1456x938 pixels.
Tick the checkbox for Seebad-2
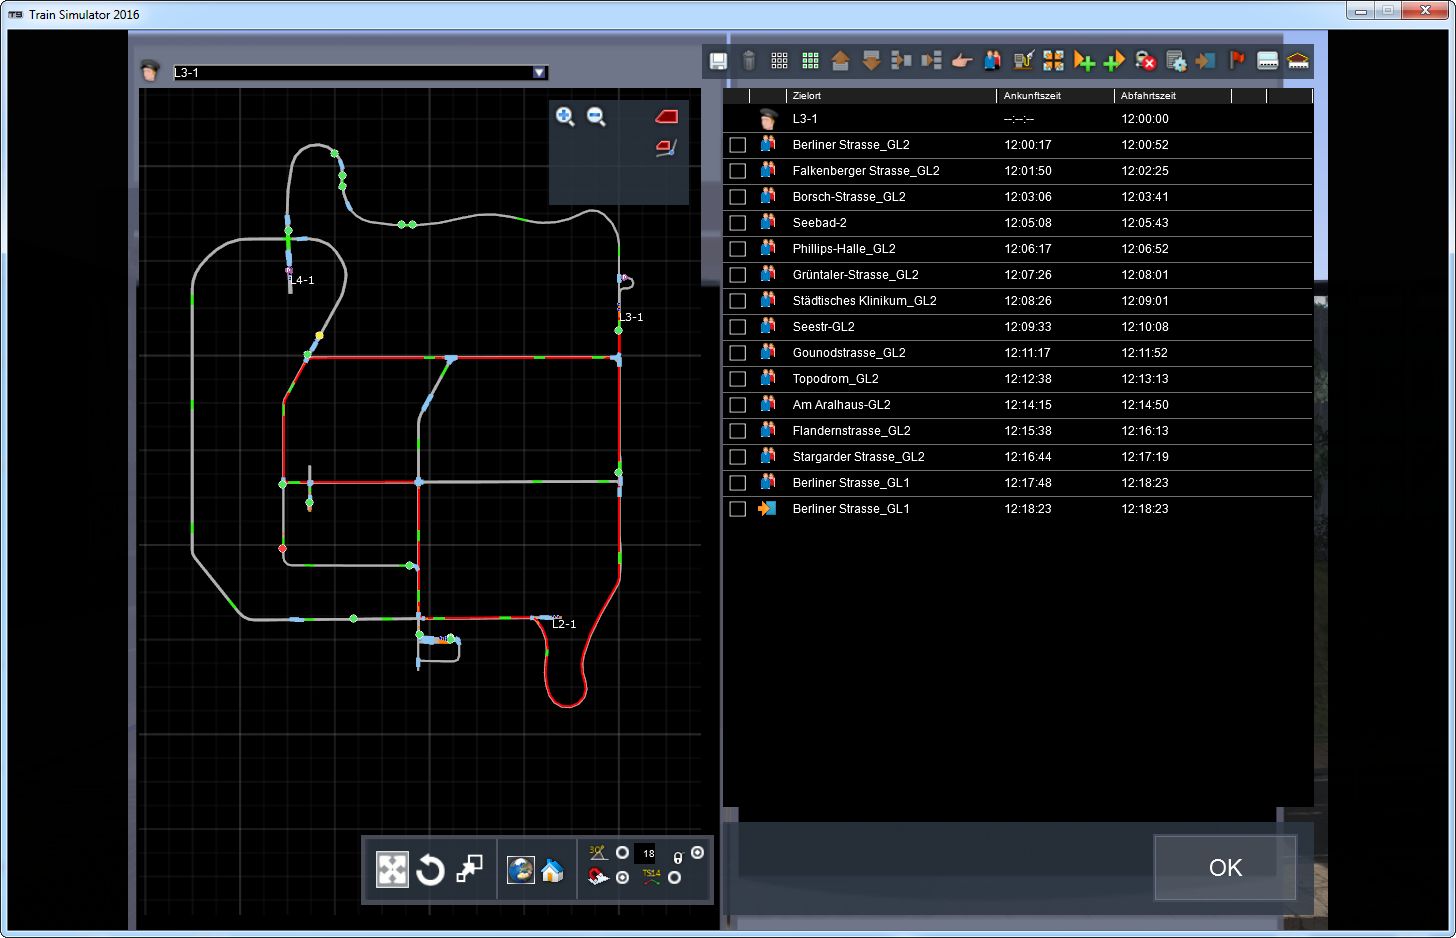pos(738,223)
